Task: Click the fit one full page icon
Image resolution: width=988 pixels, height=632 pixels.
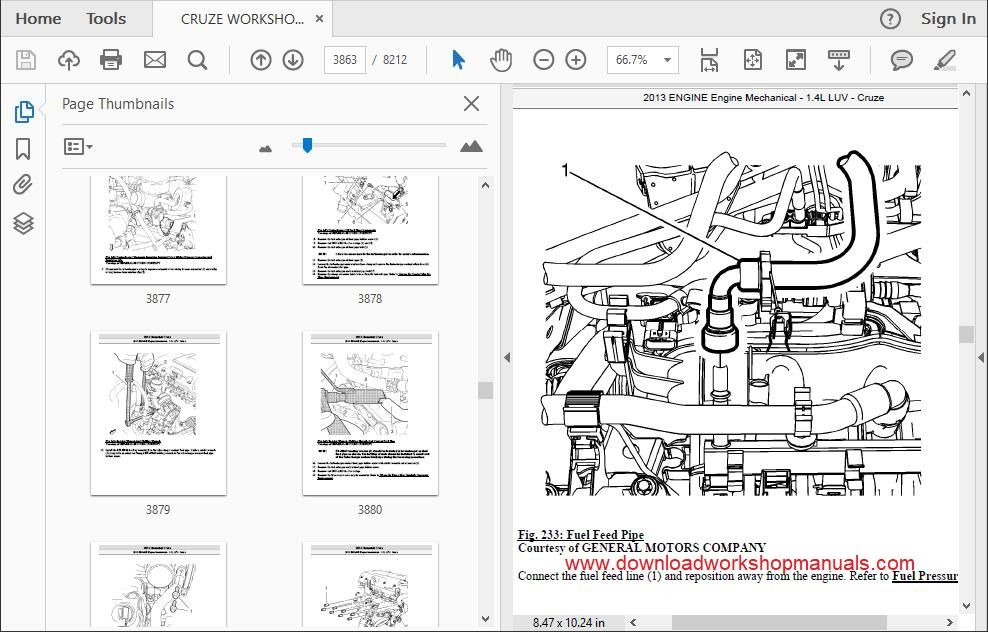Action: (x=753, y=60)
